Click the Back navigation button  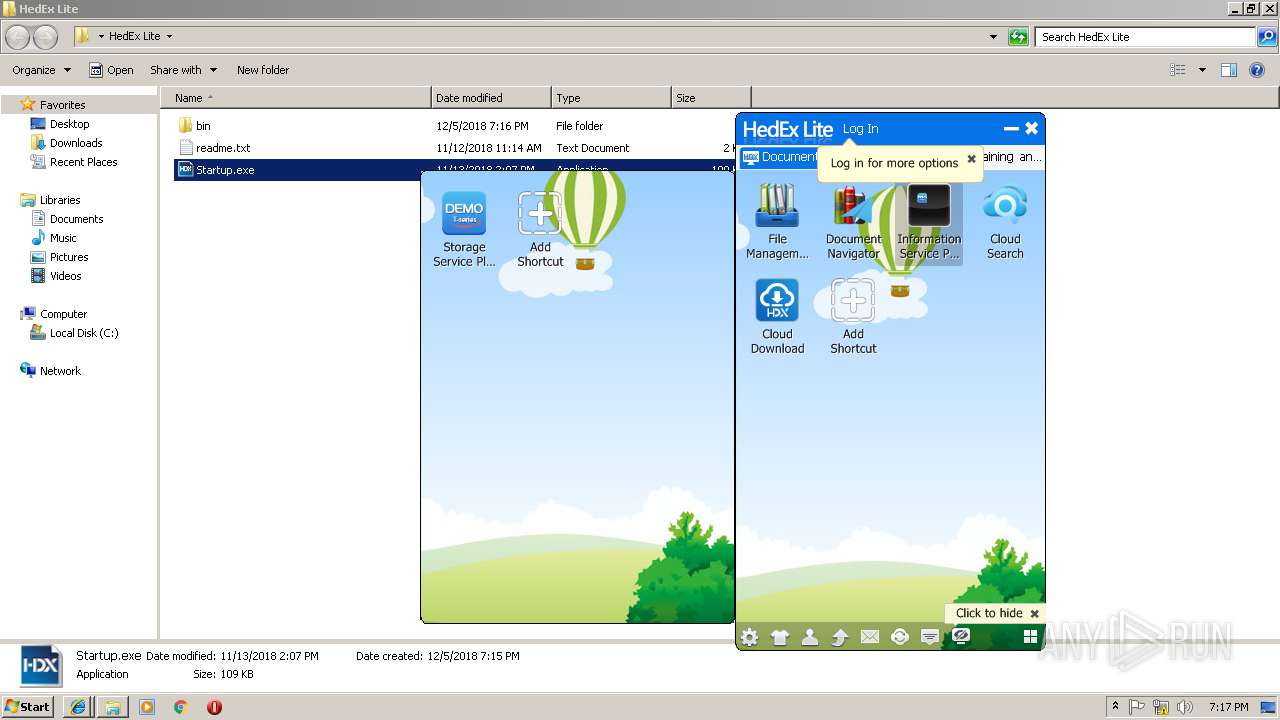18,37
